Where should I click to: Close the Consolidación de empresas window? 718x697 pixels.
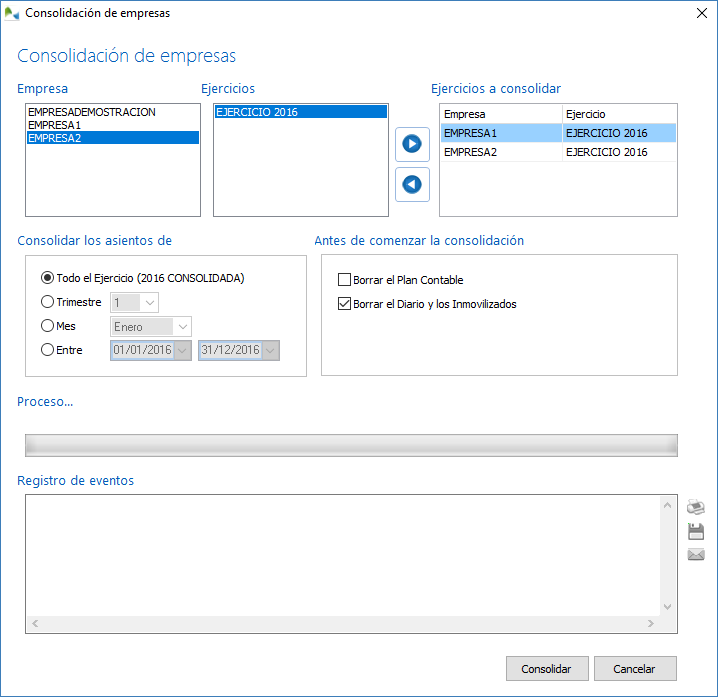(x=700, y=13)
